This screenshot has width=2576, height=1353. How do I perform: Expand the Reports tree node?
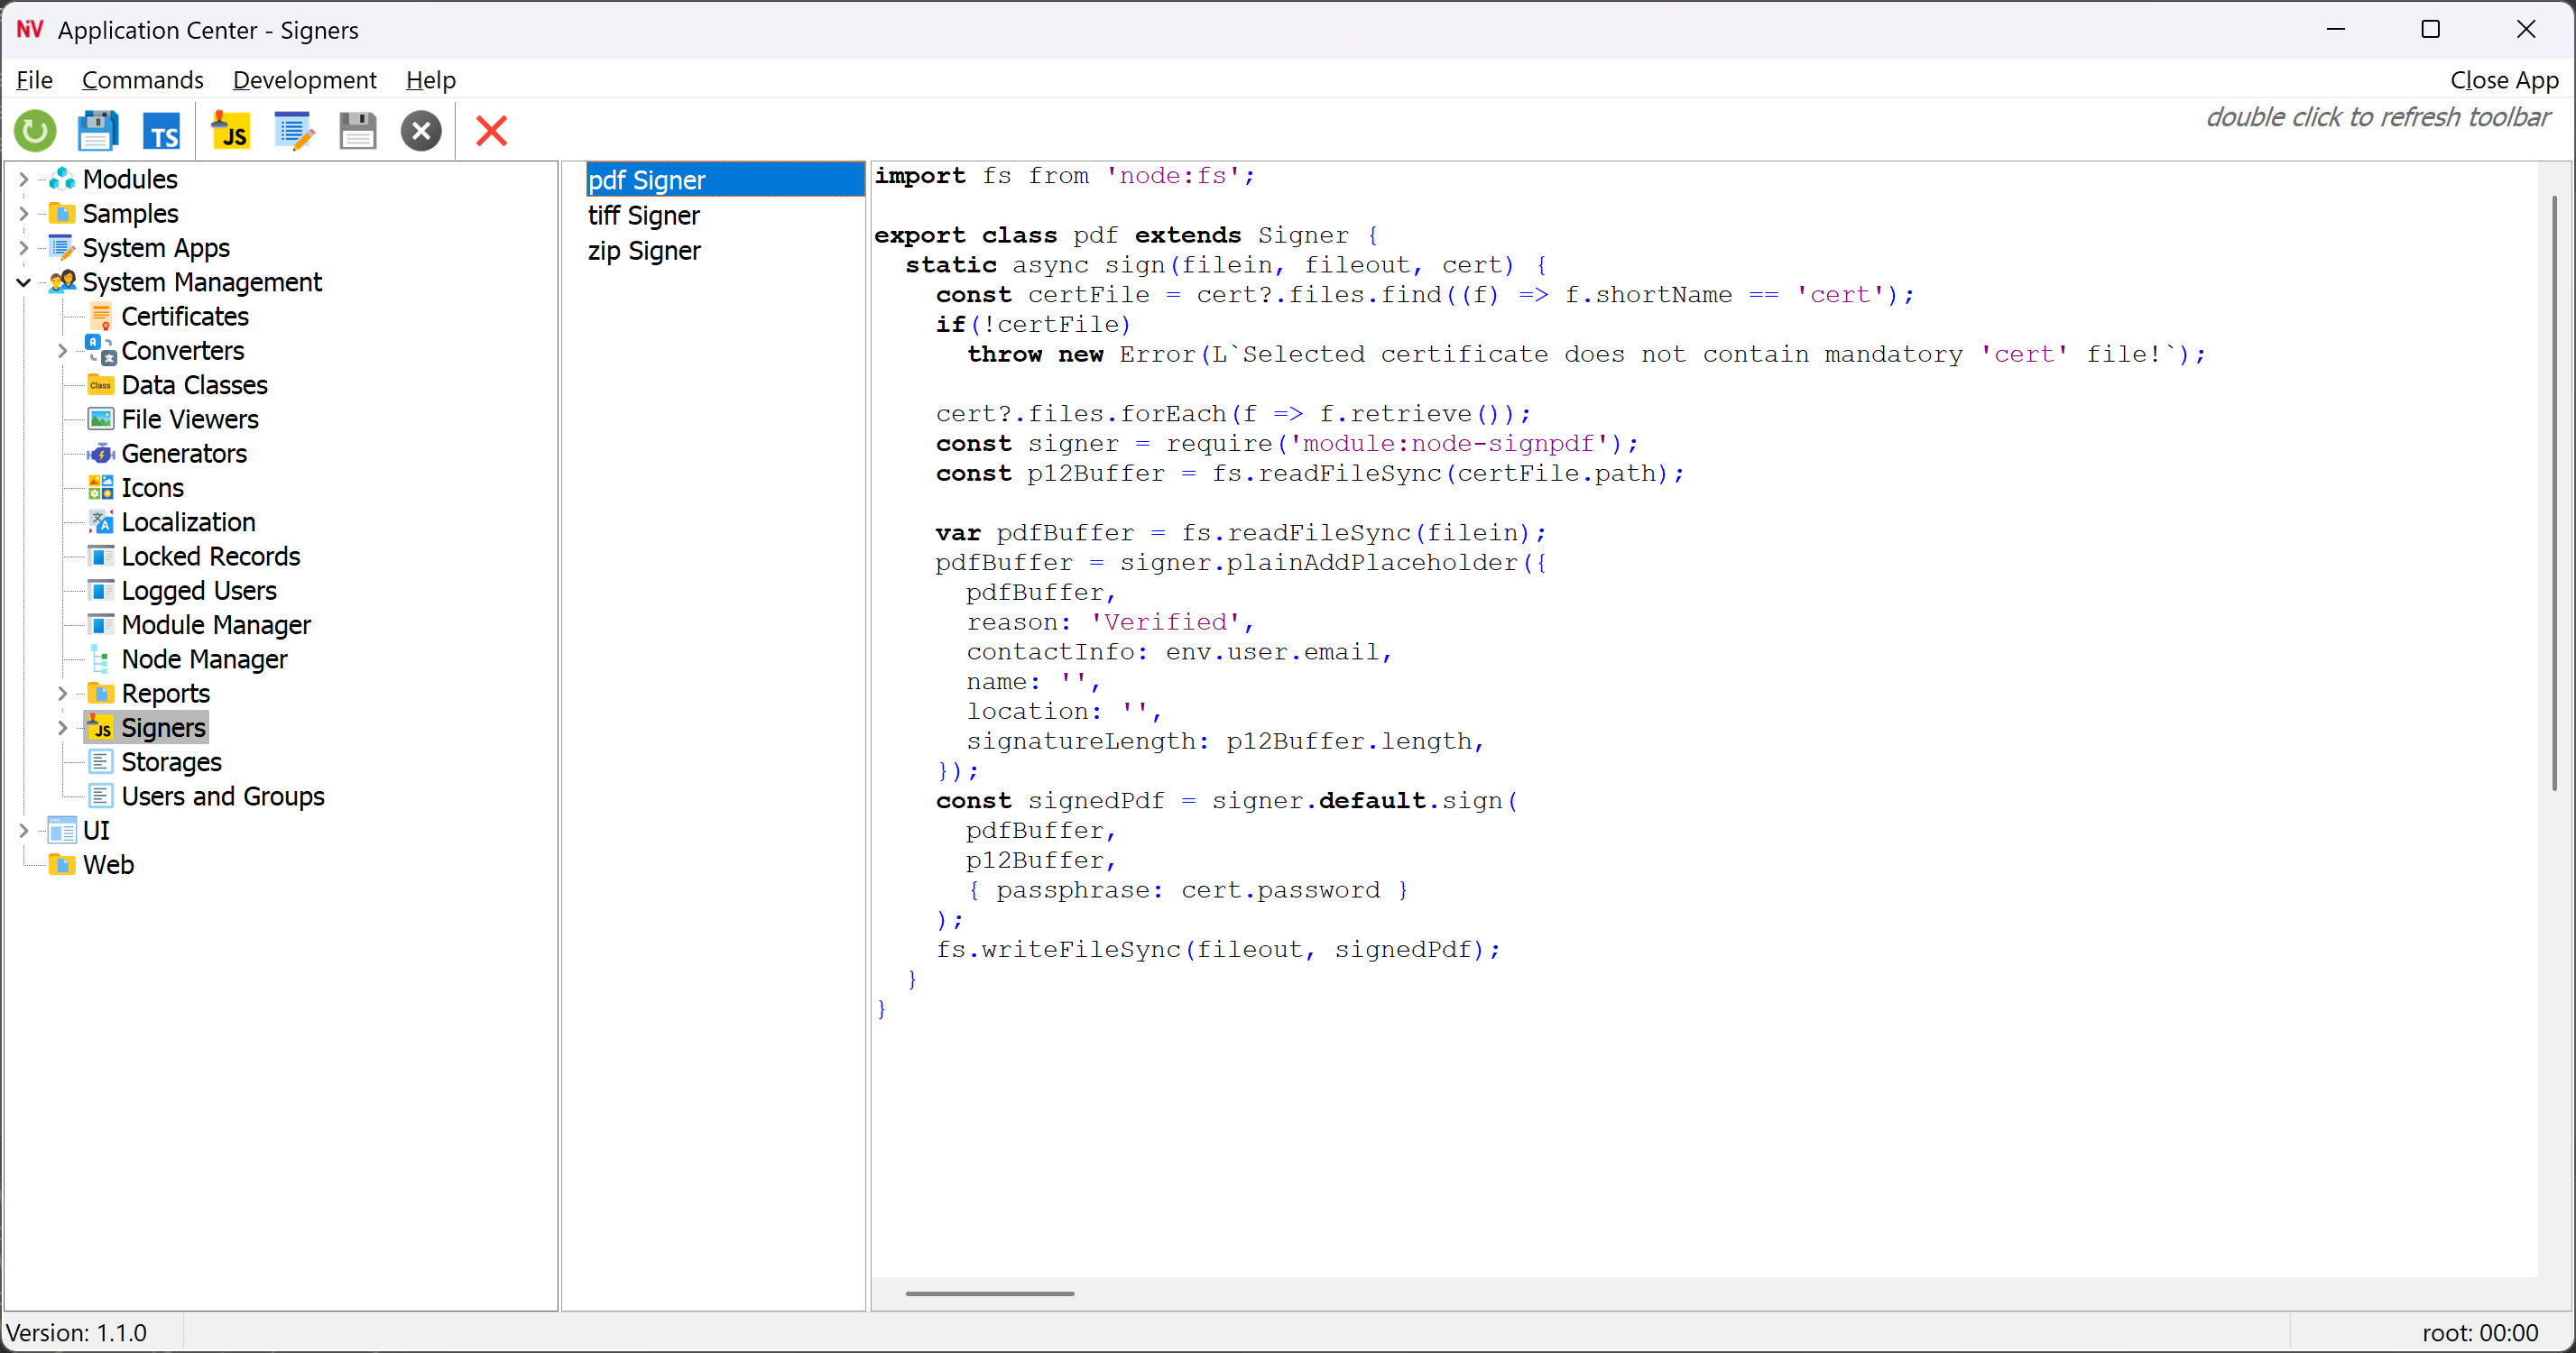tap(62, 693)
